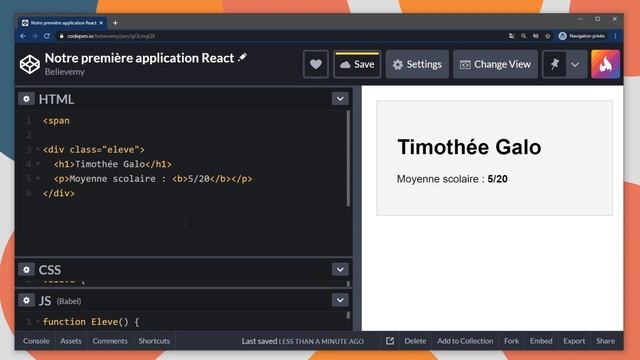640x360 pixels.
Task: Open the Comments panel
Action: 110,341
